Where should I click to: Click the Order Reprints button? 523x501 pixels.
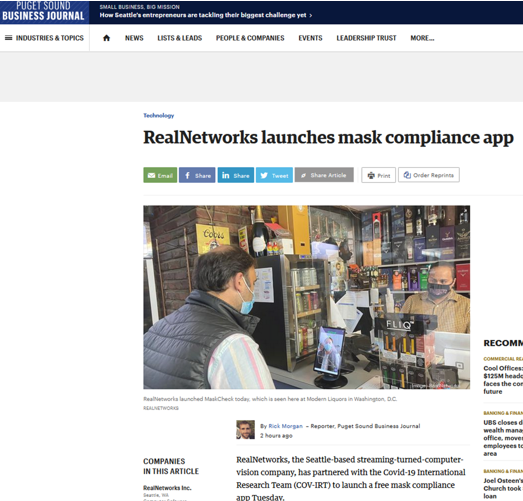(x=429, y=175)
